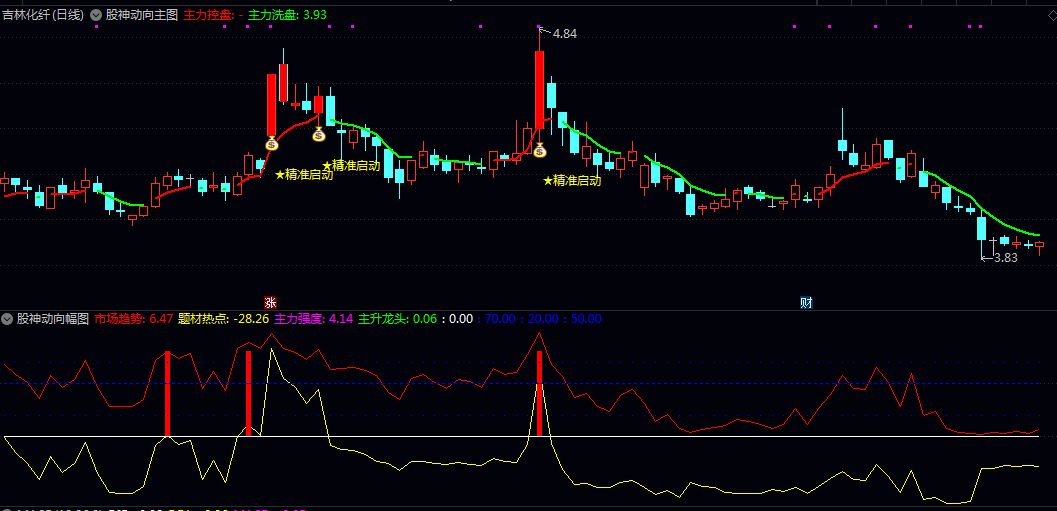Click the first red signal bar in the sub-chart

[x=168, y=394]
